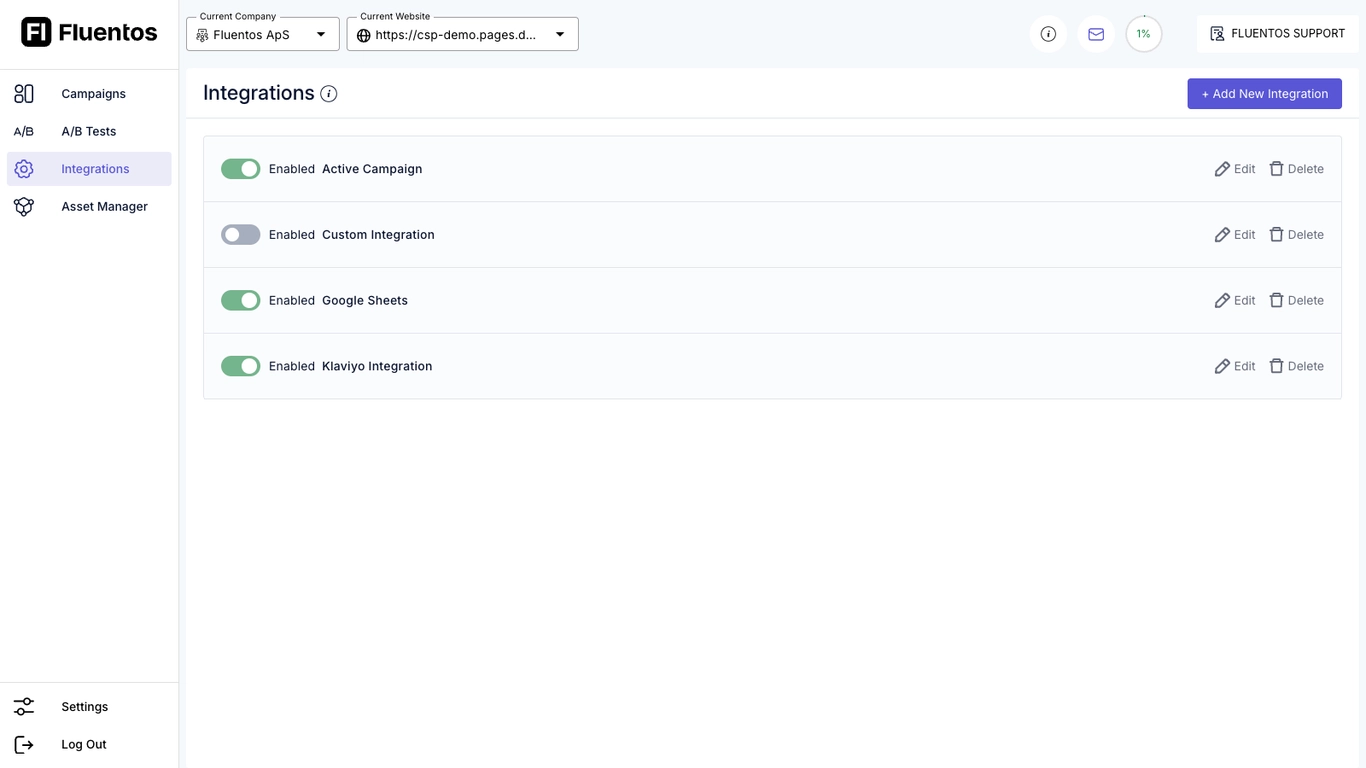Enable the Custom Integration toggle

[x=241, y=235]
